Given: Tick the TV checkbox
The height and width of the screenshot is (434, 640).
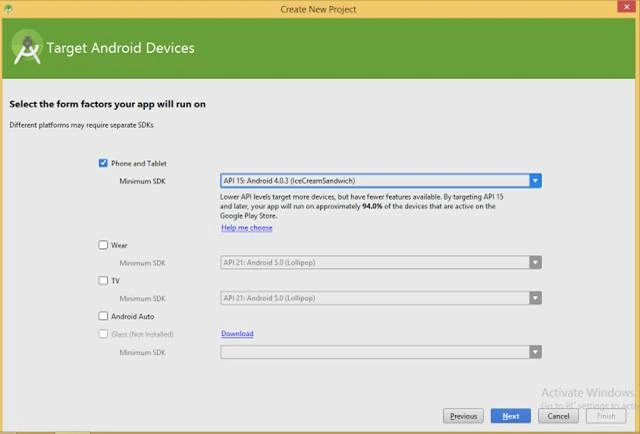Looking at the screenshot, I should [103, 280].
